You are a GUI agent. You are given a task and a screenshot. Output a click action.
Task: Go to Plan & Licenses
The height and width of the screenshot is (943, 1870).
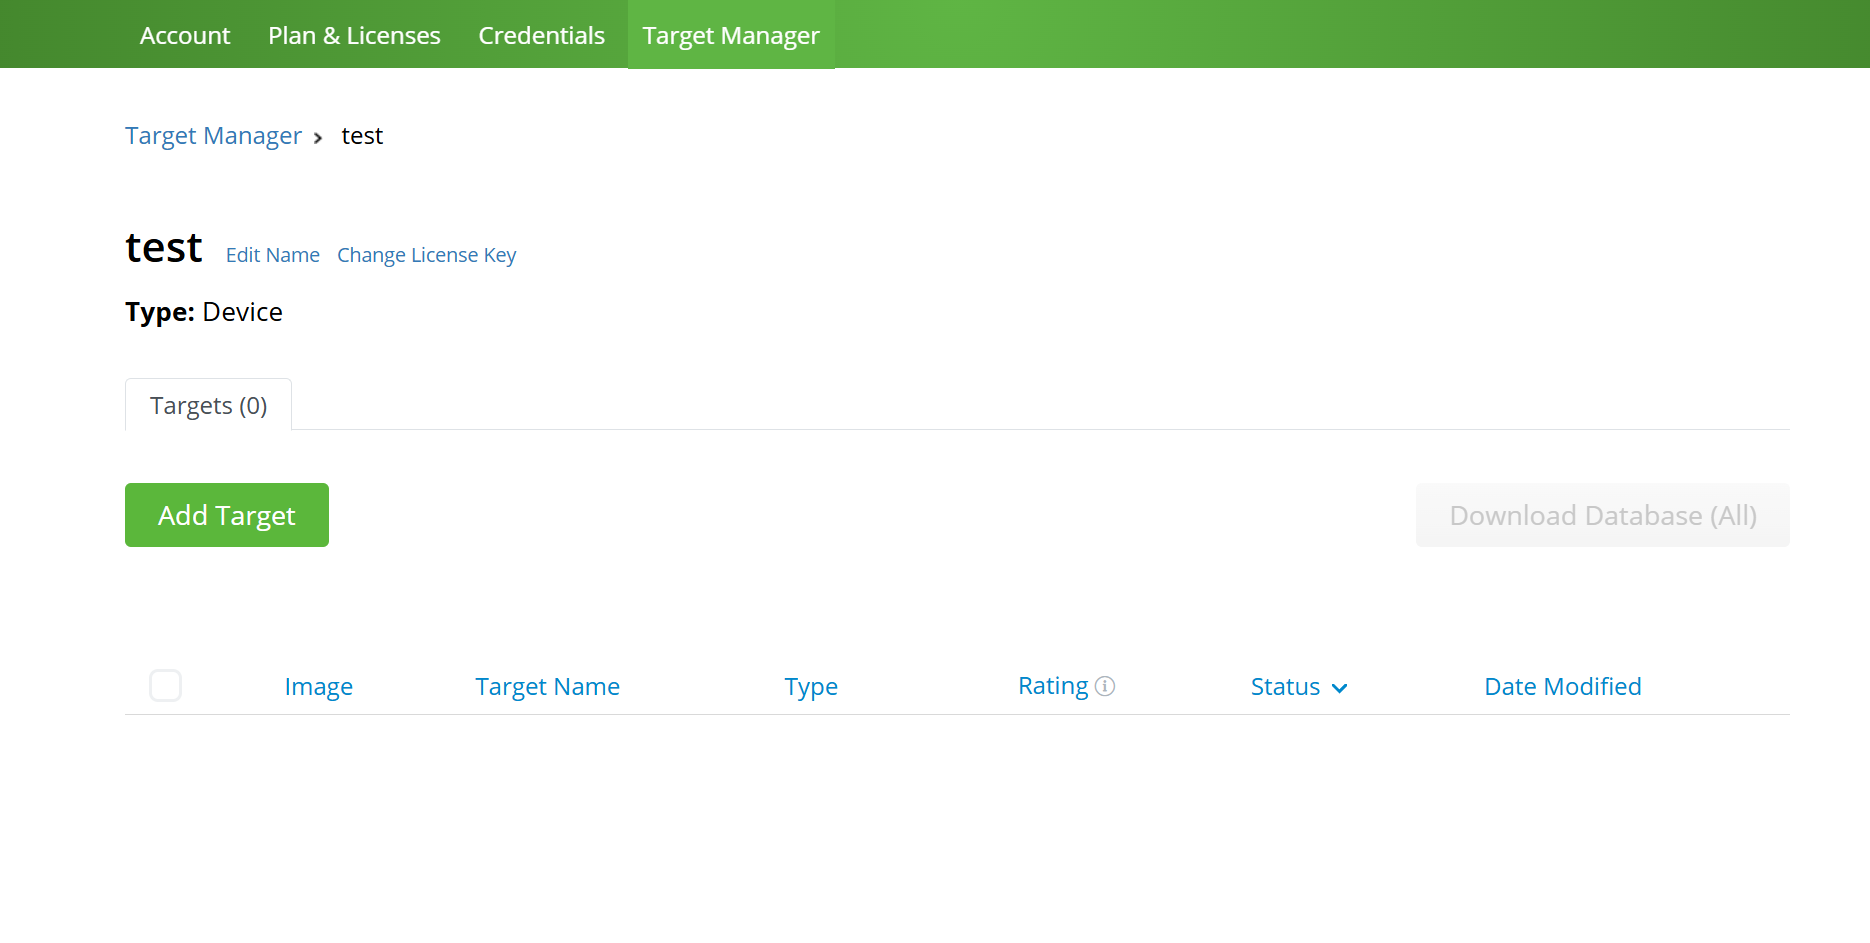coord(354,35)
